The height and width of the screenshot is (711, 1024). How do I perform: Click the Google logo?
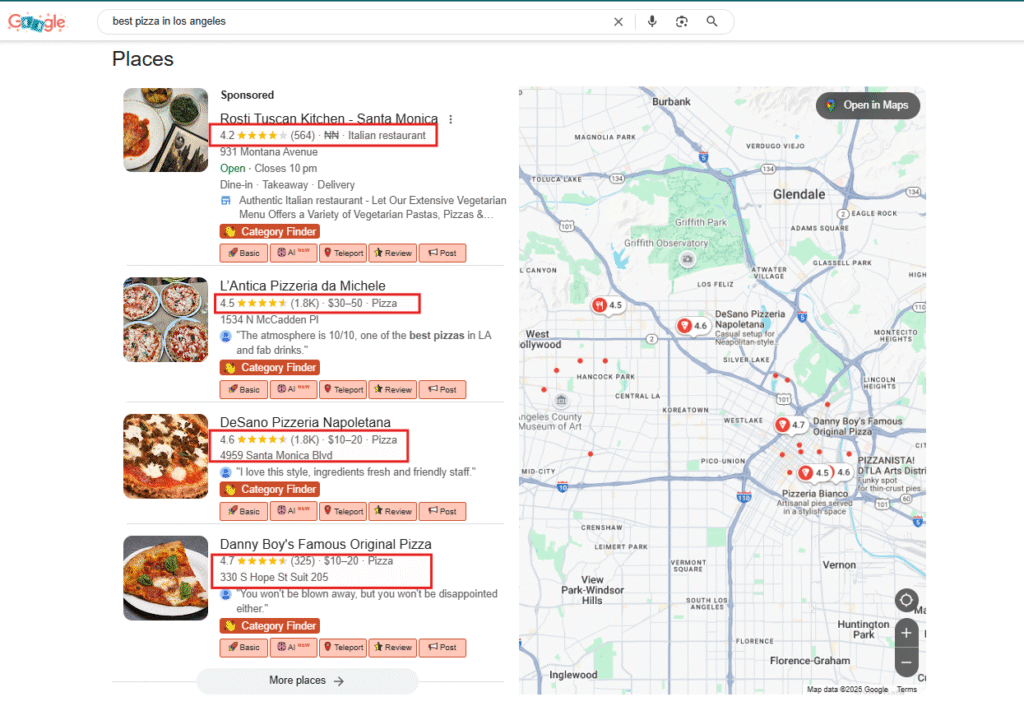click(37, 22)
